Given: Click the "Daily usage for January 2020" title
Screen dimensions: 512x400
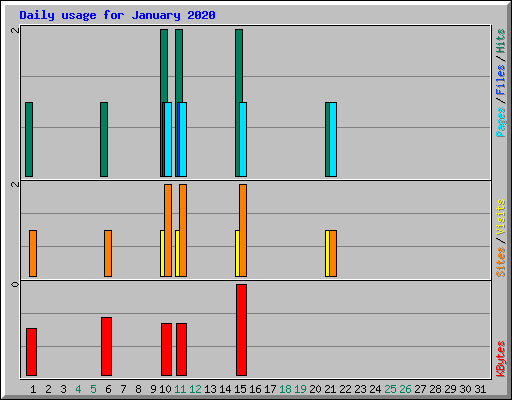Looking at the screenshot, I should [117, 15].
